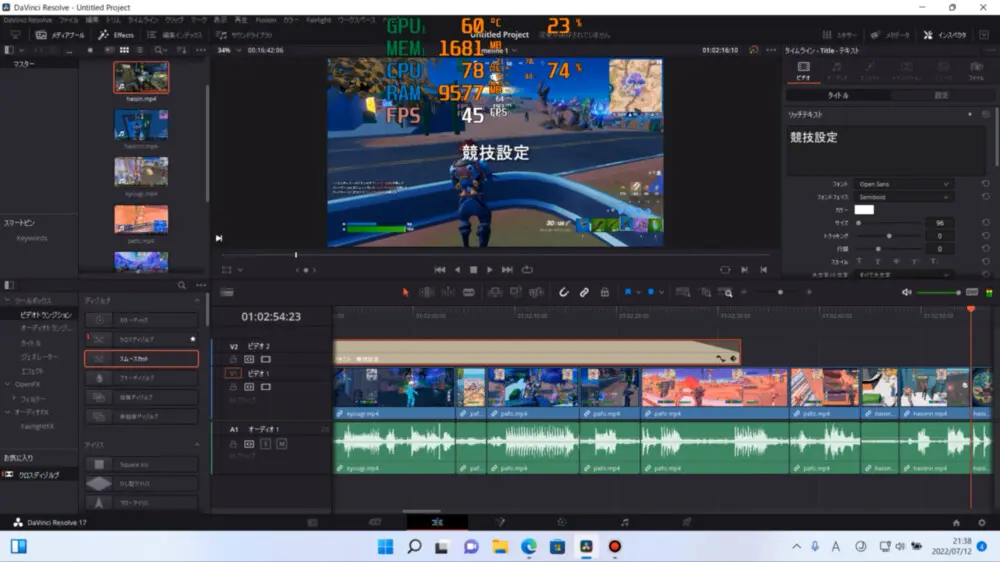This screenshot has height=562, width=1000.
Task: Open the Color page icon
Action: point(562,522)
